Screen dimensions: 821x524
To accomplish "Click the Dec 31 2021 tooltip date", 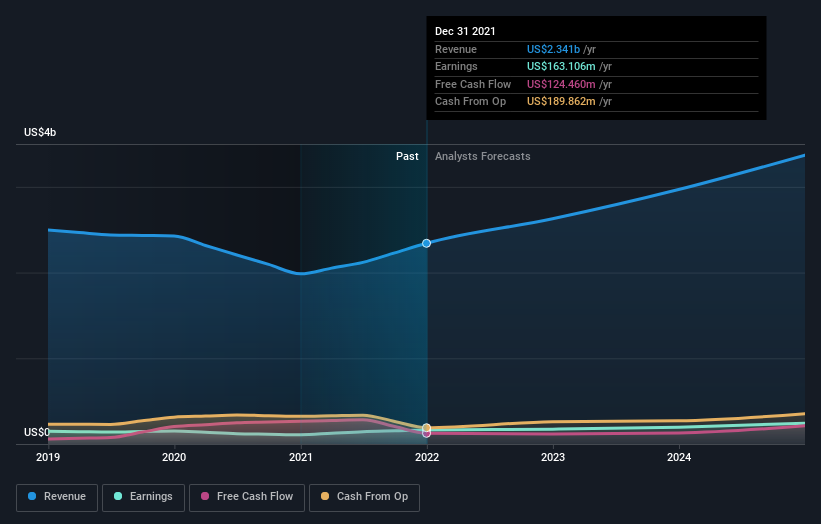I will (x=465, y=31).
